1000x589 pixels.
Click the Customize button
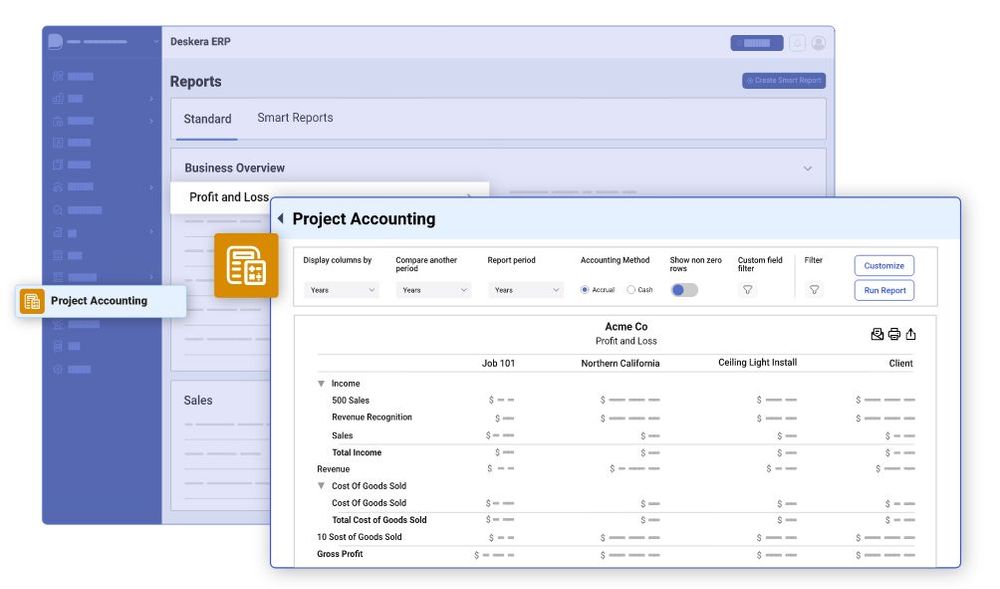coord(883,266)
